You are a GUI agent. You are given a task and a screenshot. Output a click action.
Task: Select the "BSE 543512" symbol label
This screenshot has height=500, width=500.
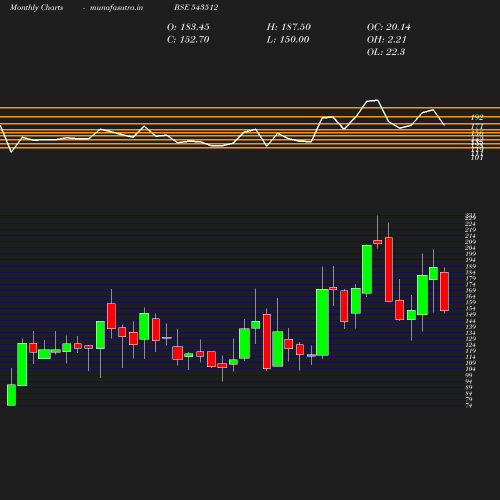click(196, 8)
